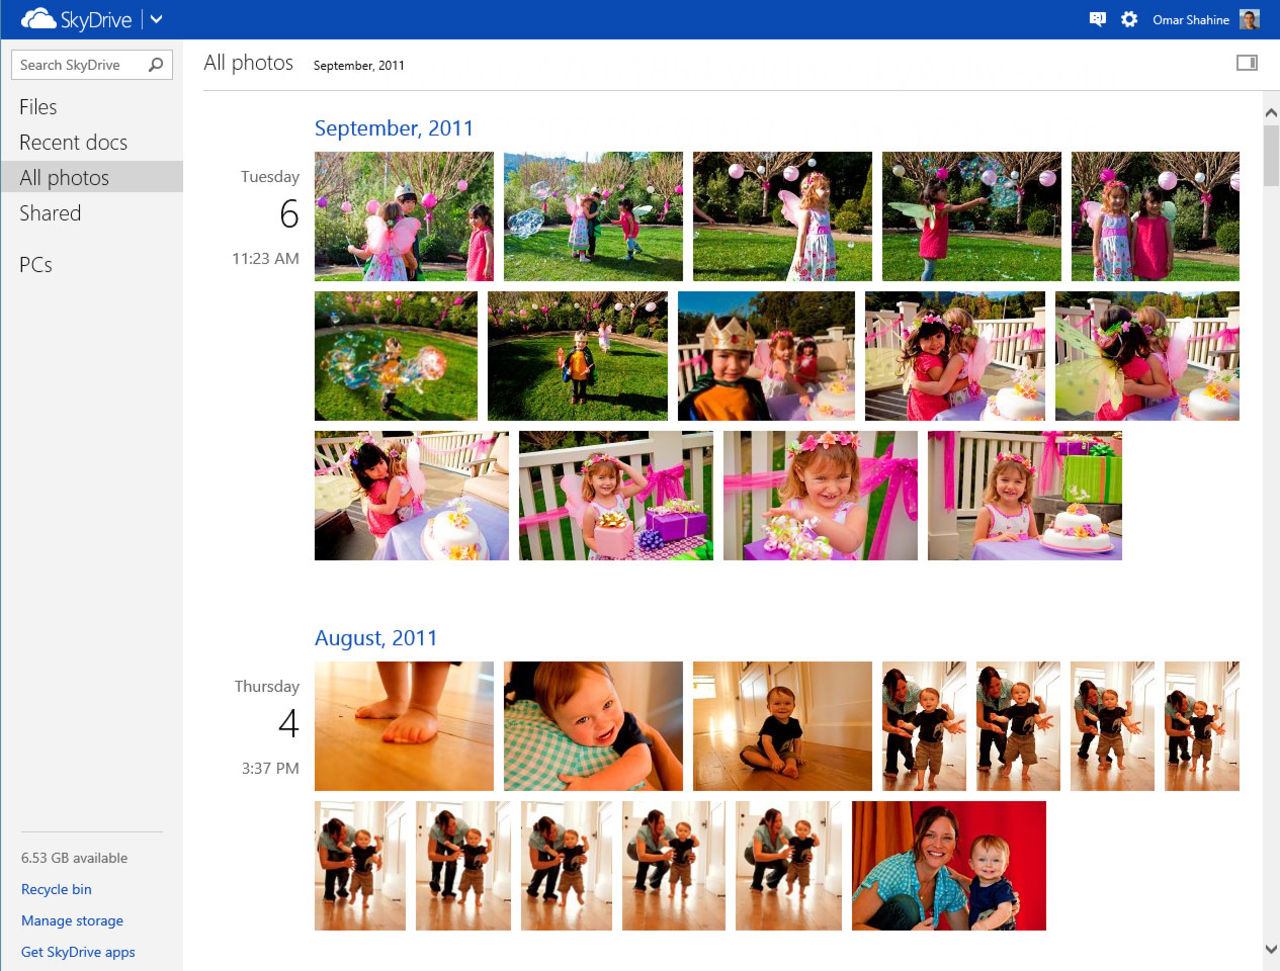Open the September, 2011 breadcrumb dropdown

[x=359, y=66]
